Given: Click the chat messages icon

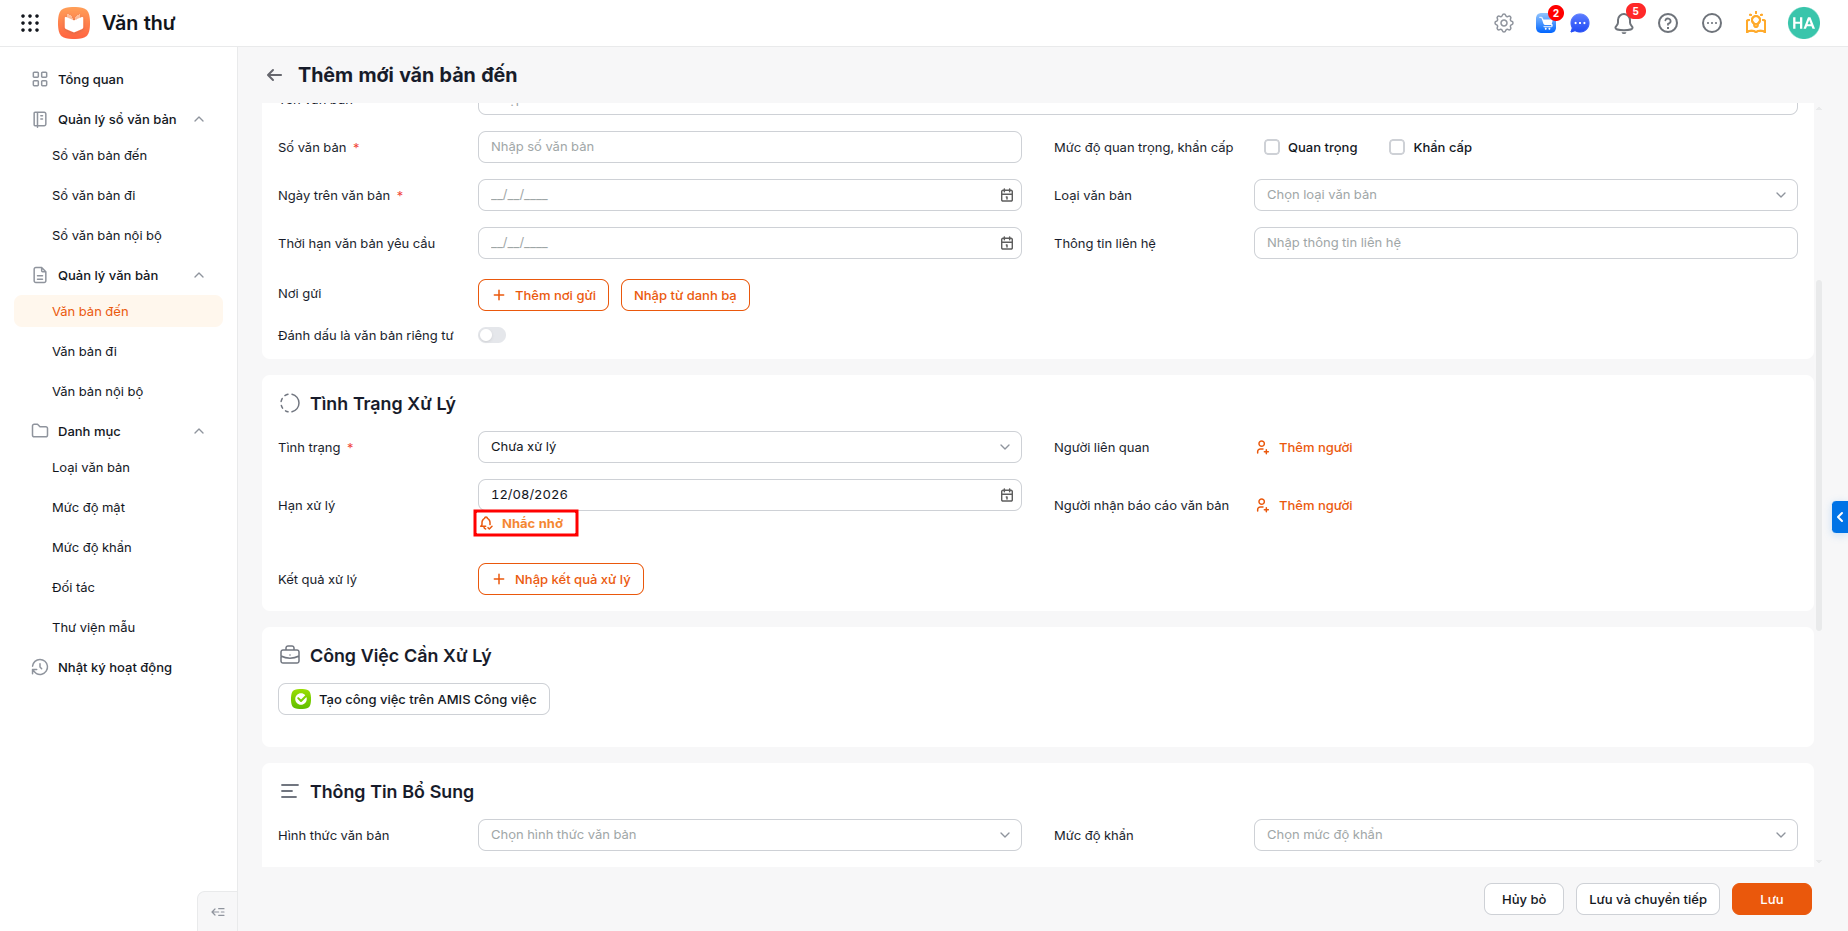Looking at the screenshot, I should coord(1580,23).
